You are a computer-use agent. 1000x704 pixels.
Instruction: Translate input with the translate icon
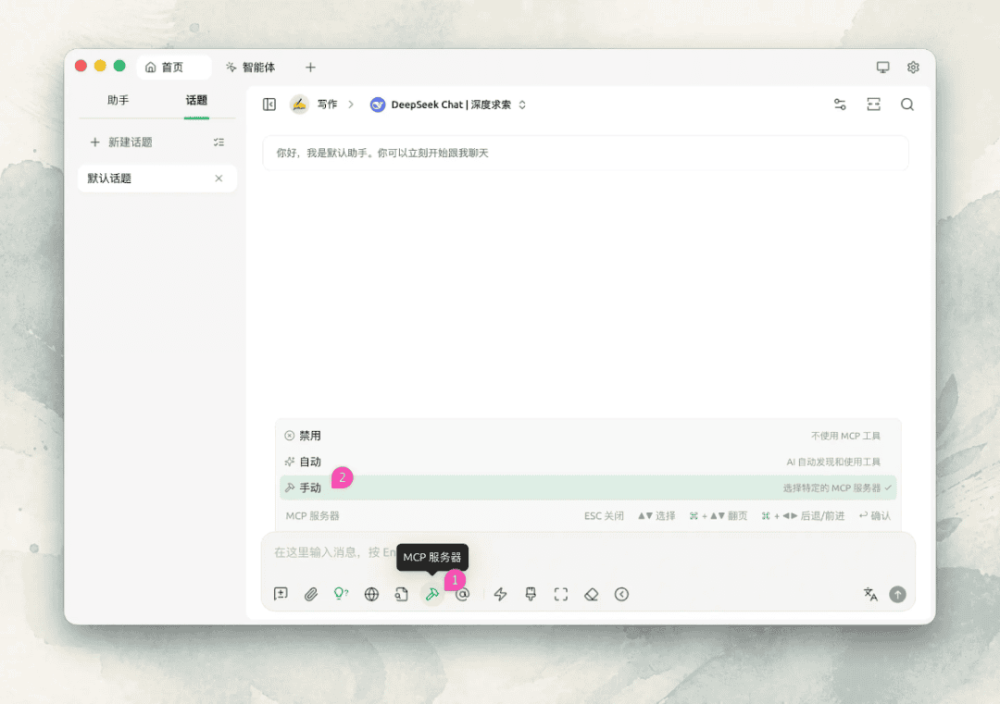871,594
